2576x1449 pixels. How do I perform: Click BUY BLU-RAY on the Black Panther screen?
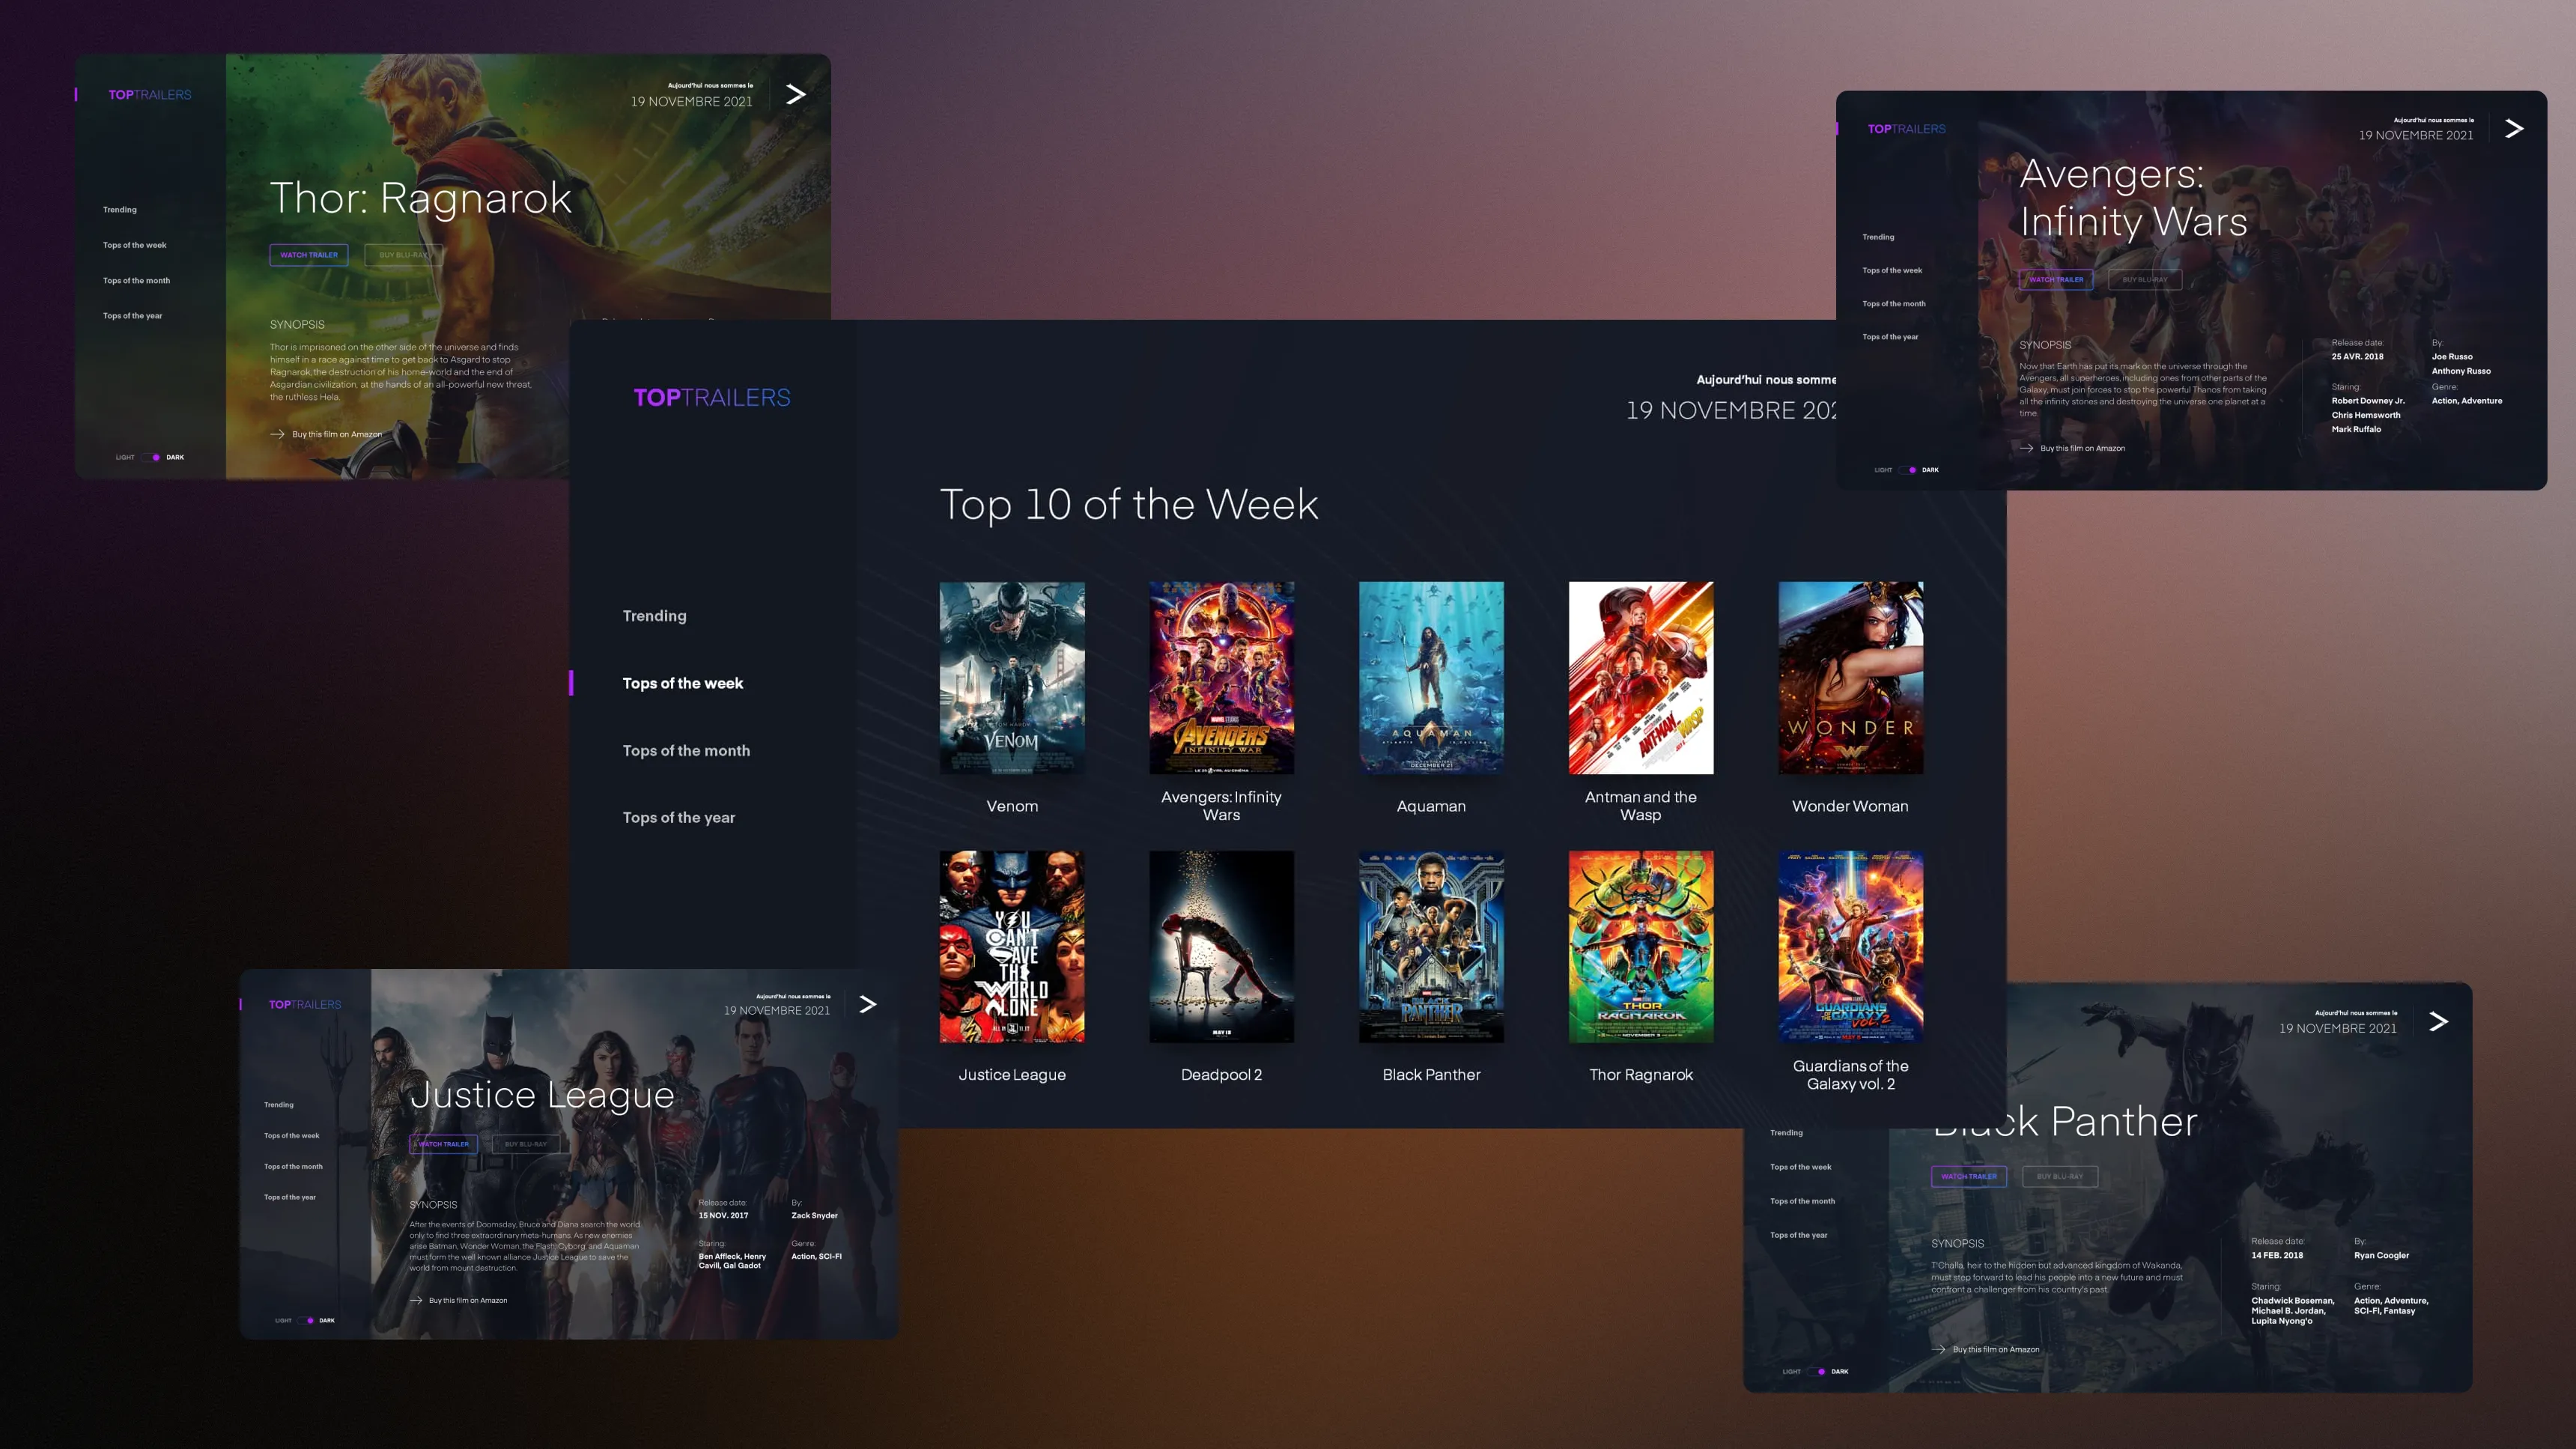pos(2060,1177)
